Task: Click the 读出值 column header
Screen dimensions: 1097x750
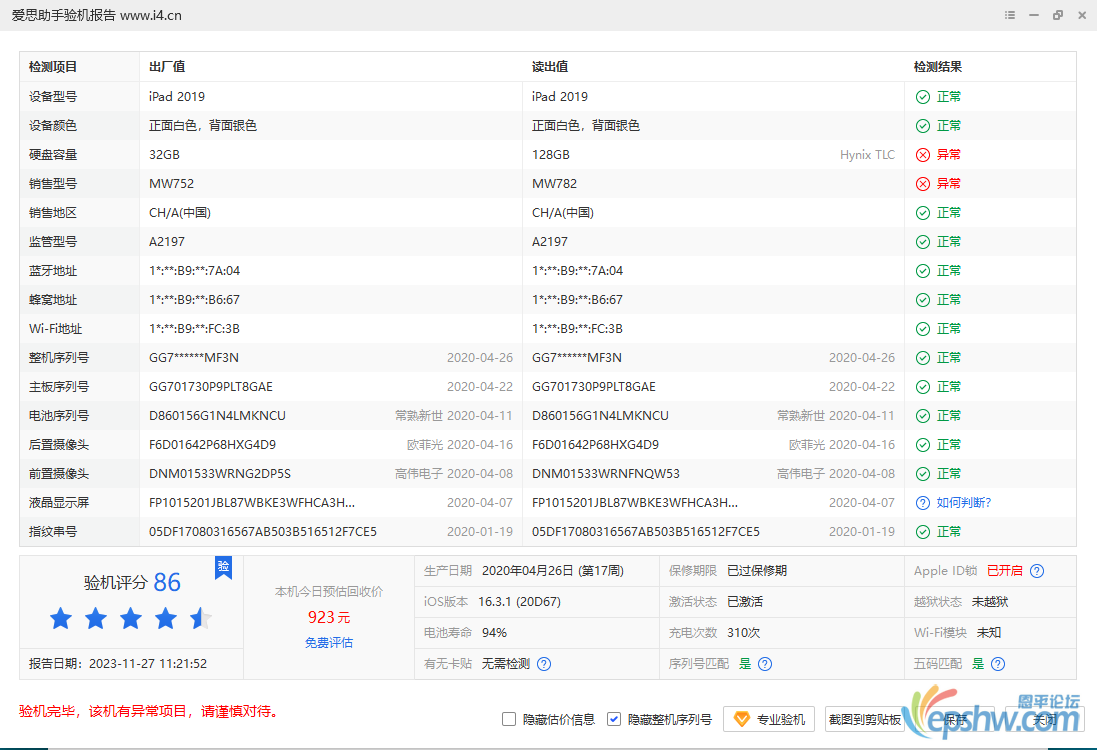Action: coord(550,67)
